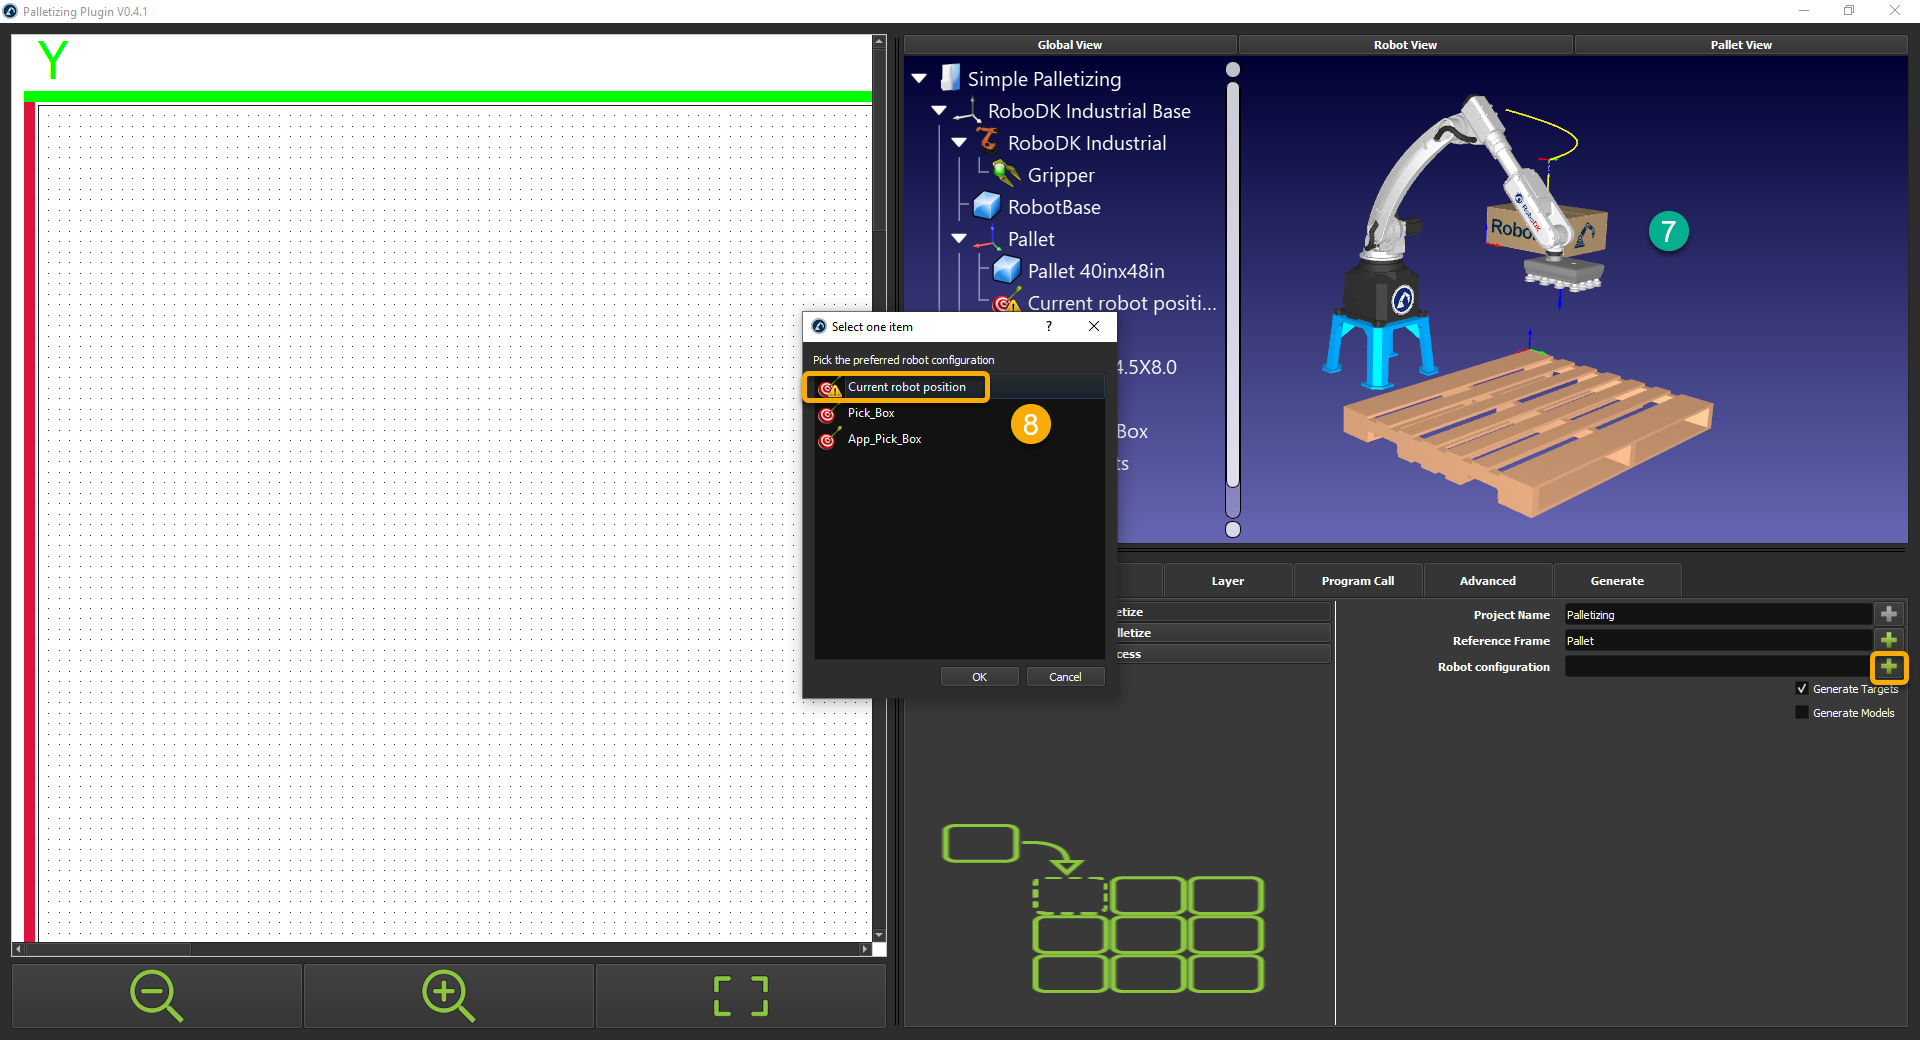The height and width of the screenshot is (1040, 1920).
Task: Switch to the Pallet View tab
Action: click(x=1740, y=44)
